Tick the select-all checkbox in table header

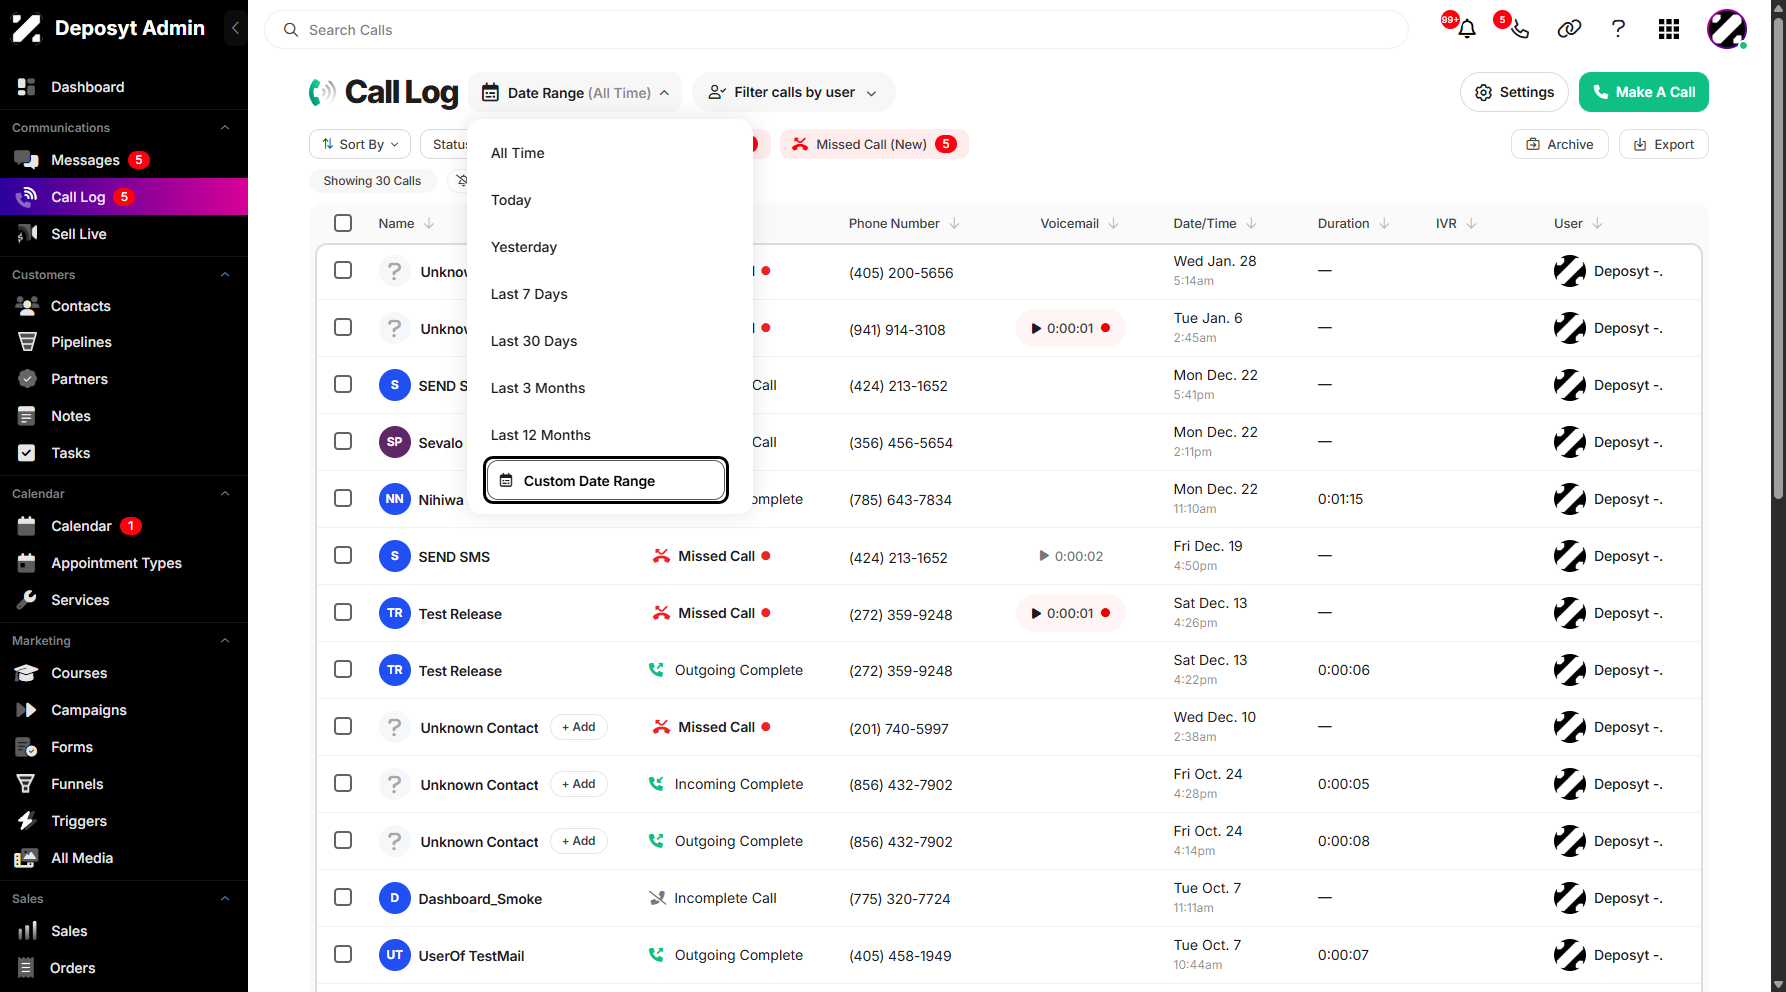click(343, 223)
